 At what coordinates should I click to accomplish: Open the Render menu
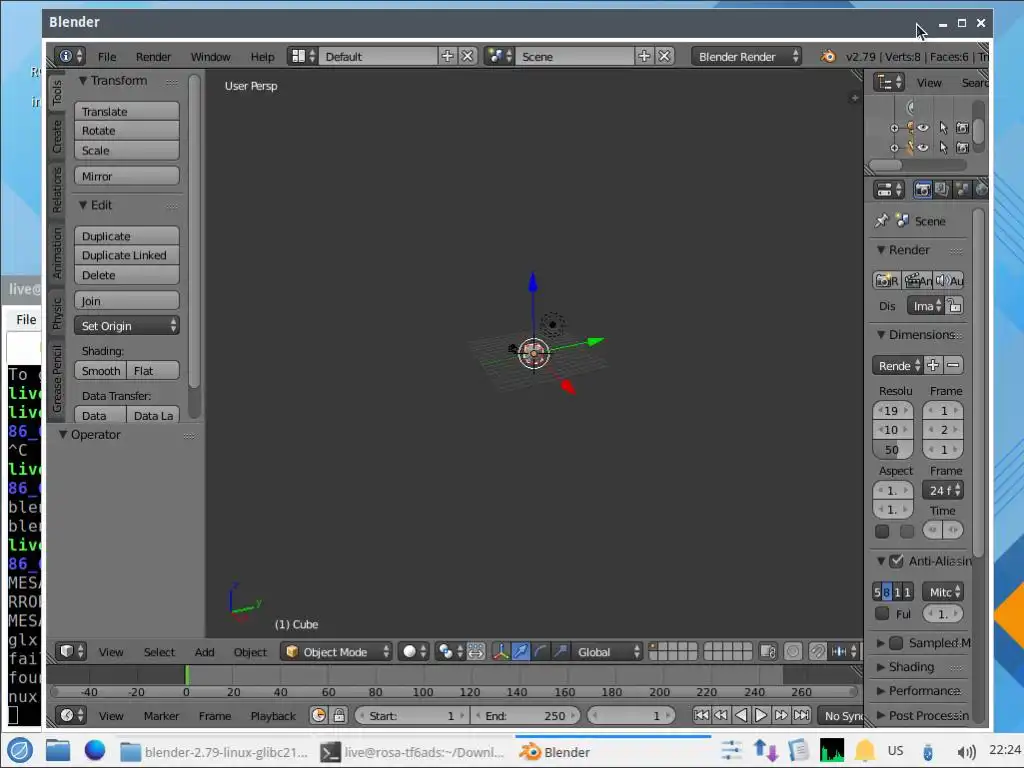click(x=153, y=56)
